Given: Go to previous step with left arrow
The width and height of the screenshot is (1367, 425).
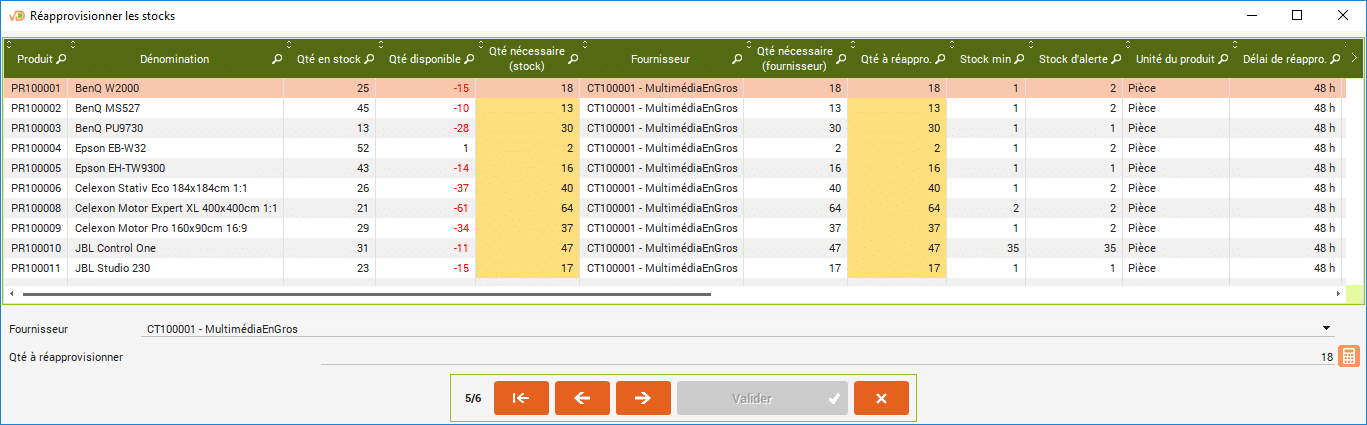Looking at the screenshot, I should (x=582, y=398).
